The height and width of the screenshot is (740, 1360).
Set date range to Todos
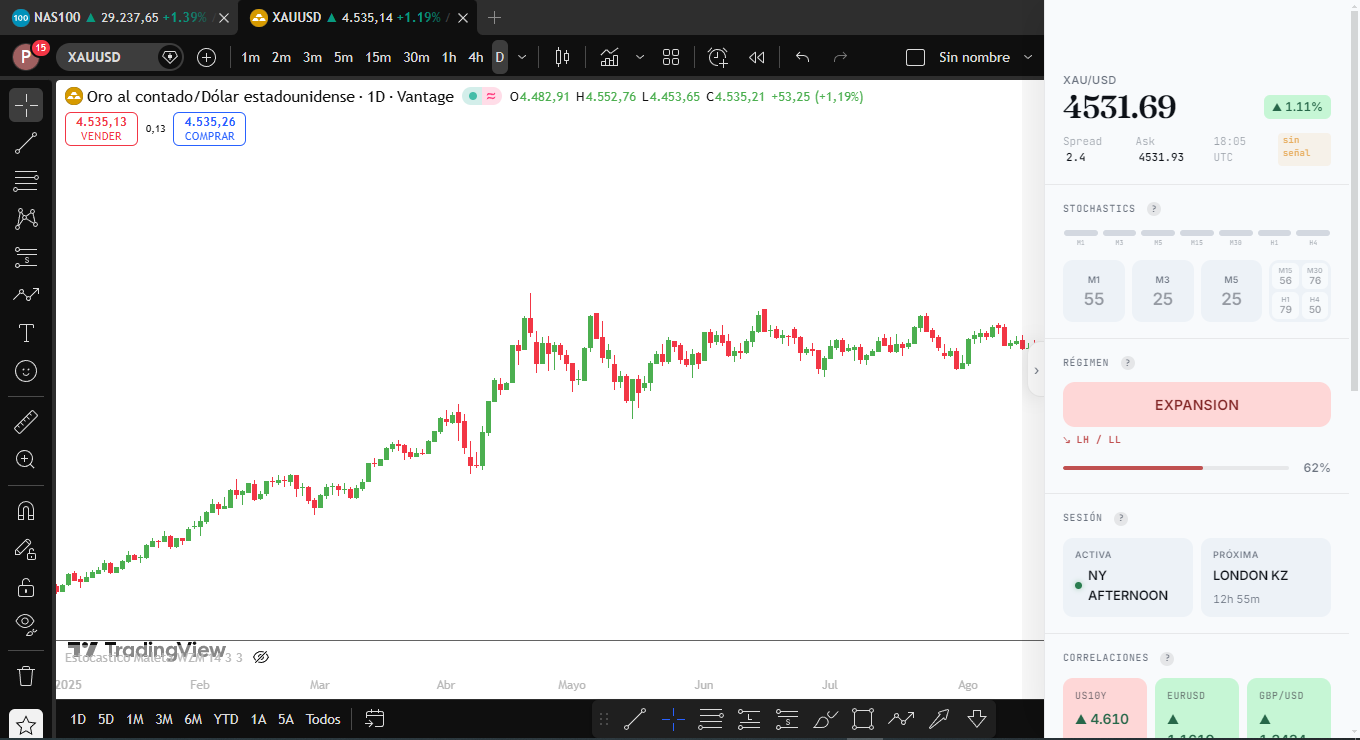point(323,719)
